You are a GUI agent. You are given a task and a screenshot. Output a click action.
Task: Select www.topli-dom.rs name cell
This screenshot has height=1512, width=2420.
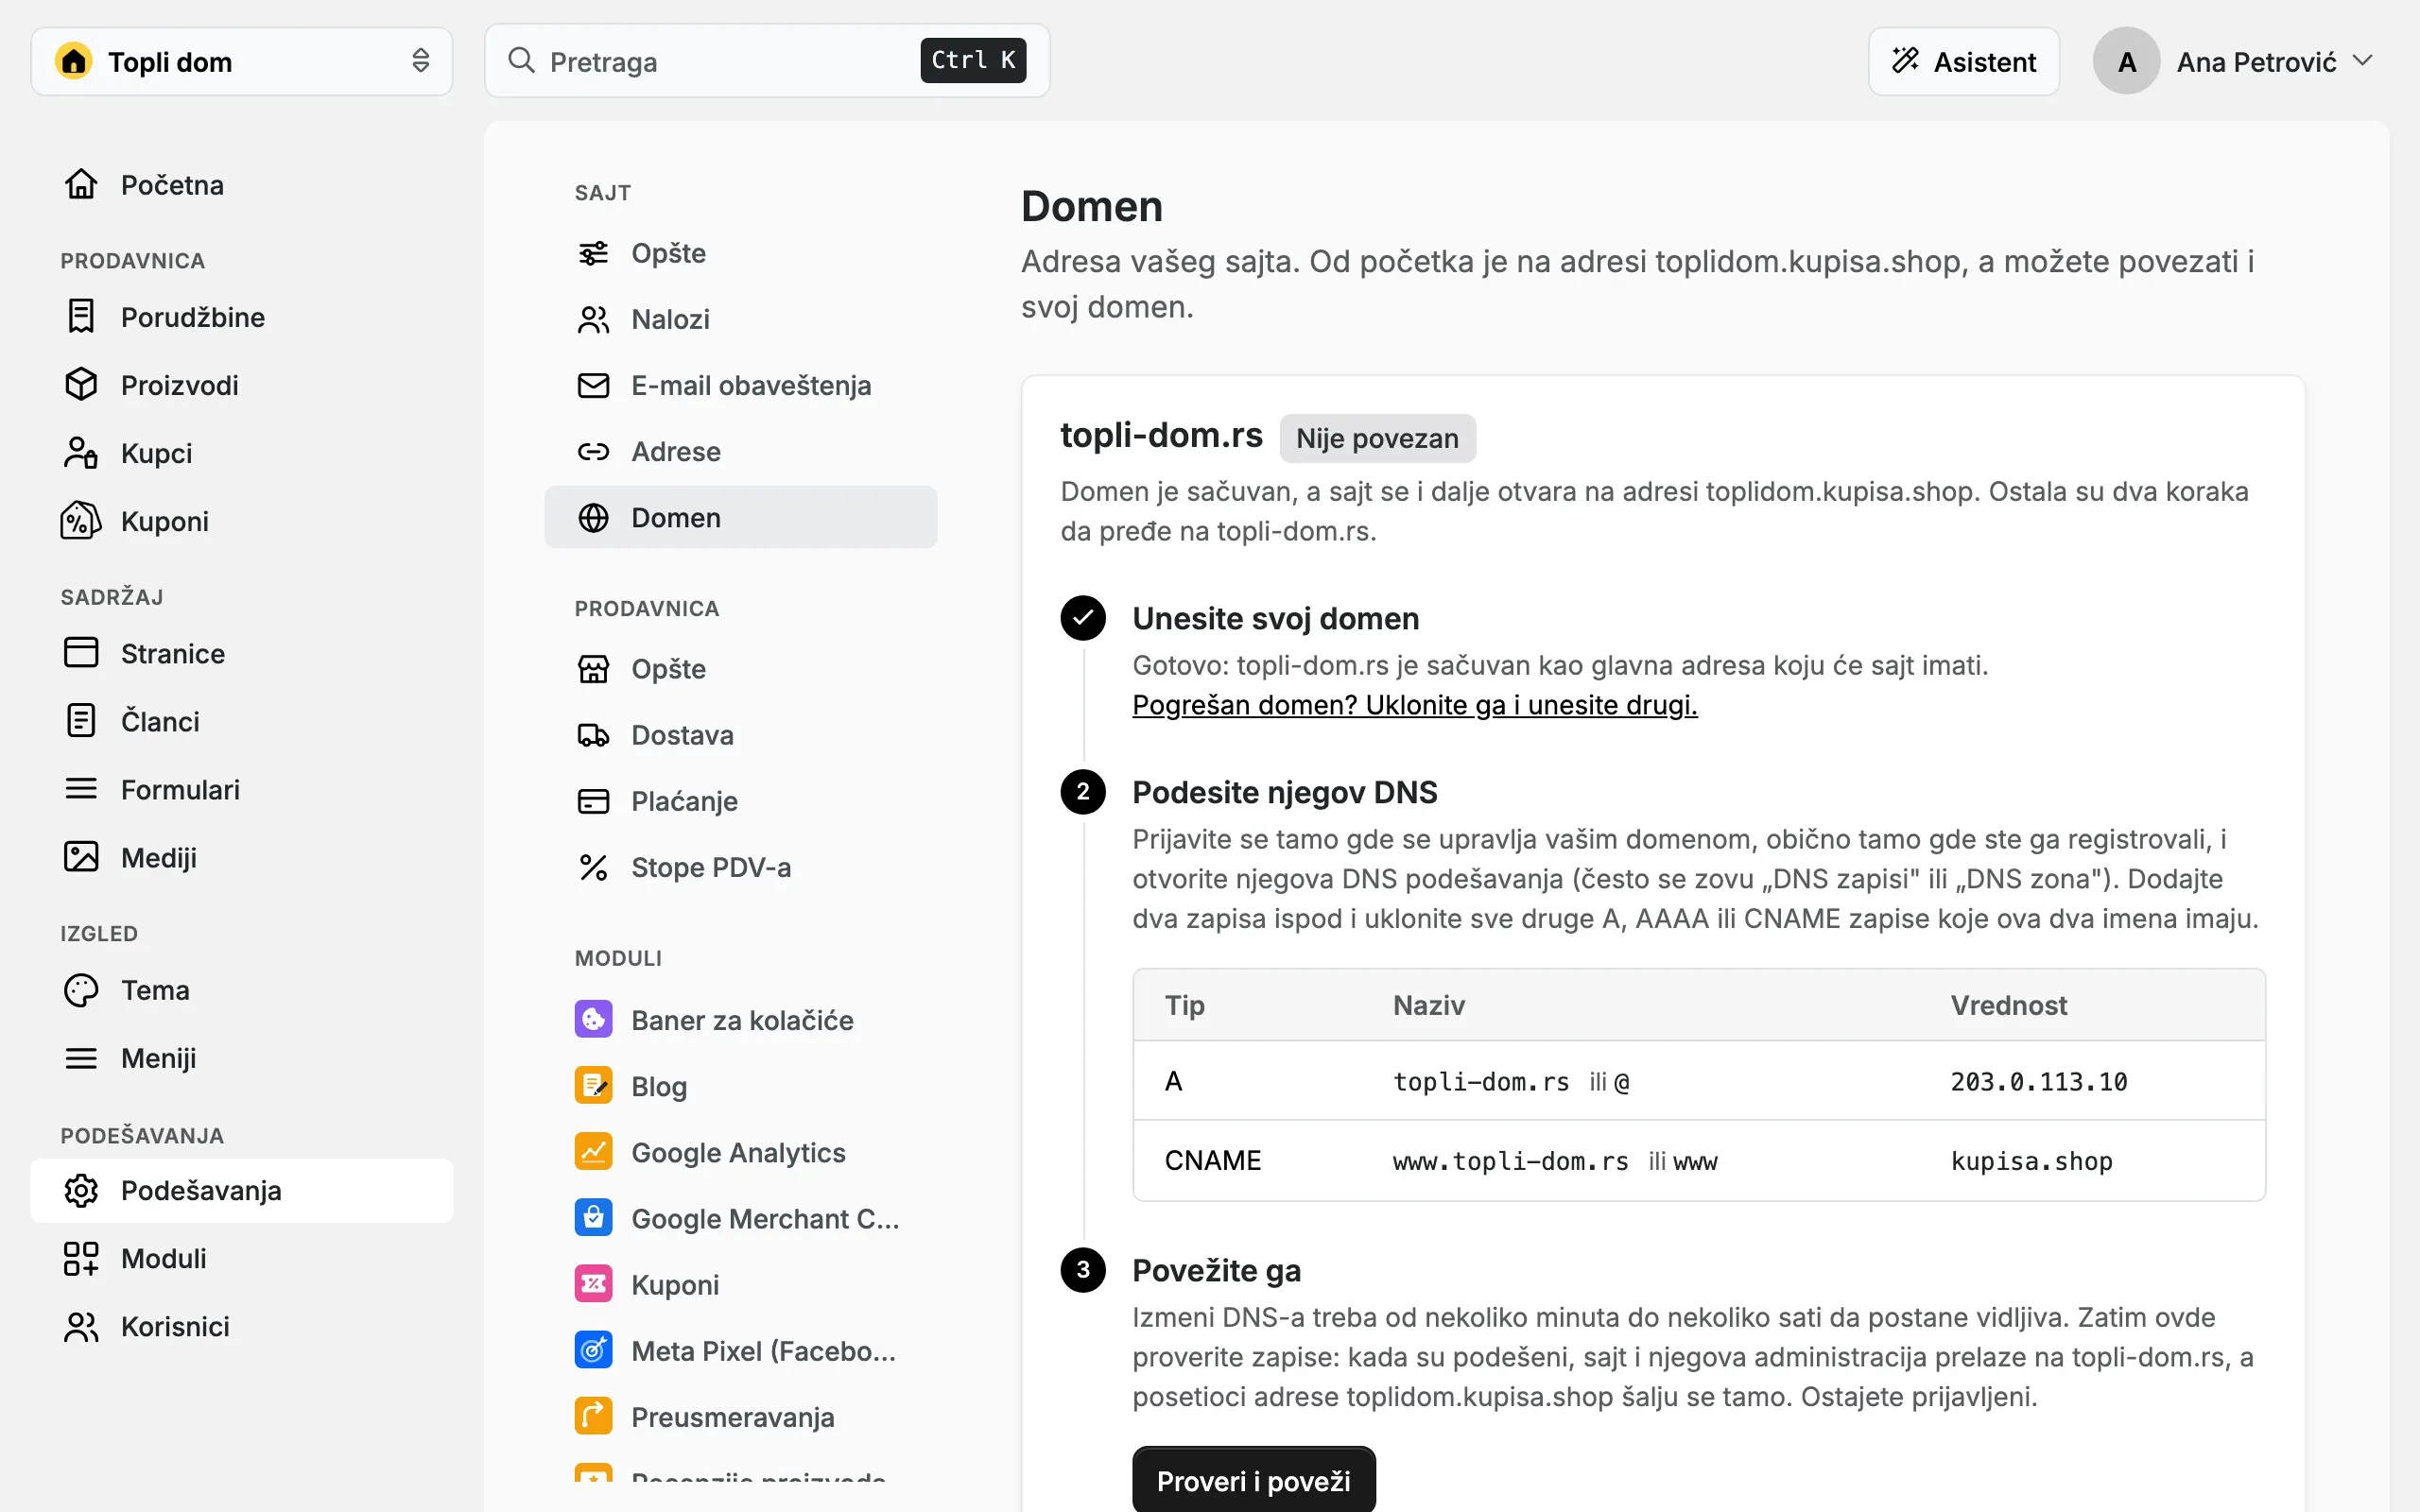tap(1510, 1161)
